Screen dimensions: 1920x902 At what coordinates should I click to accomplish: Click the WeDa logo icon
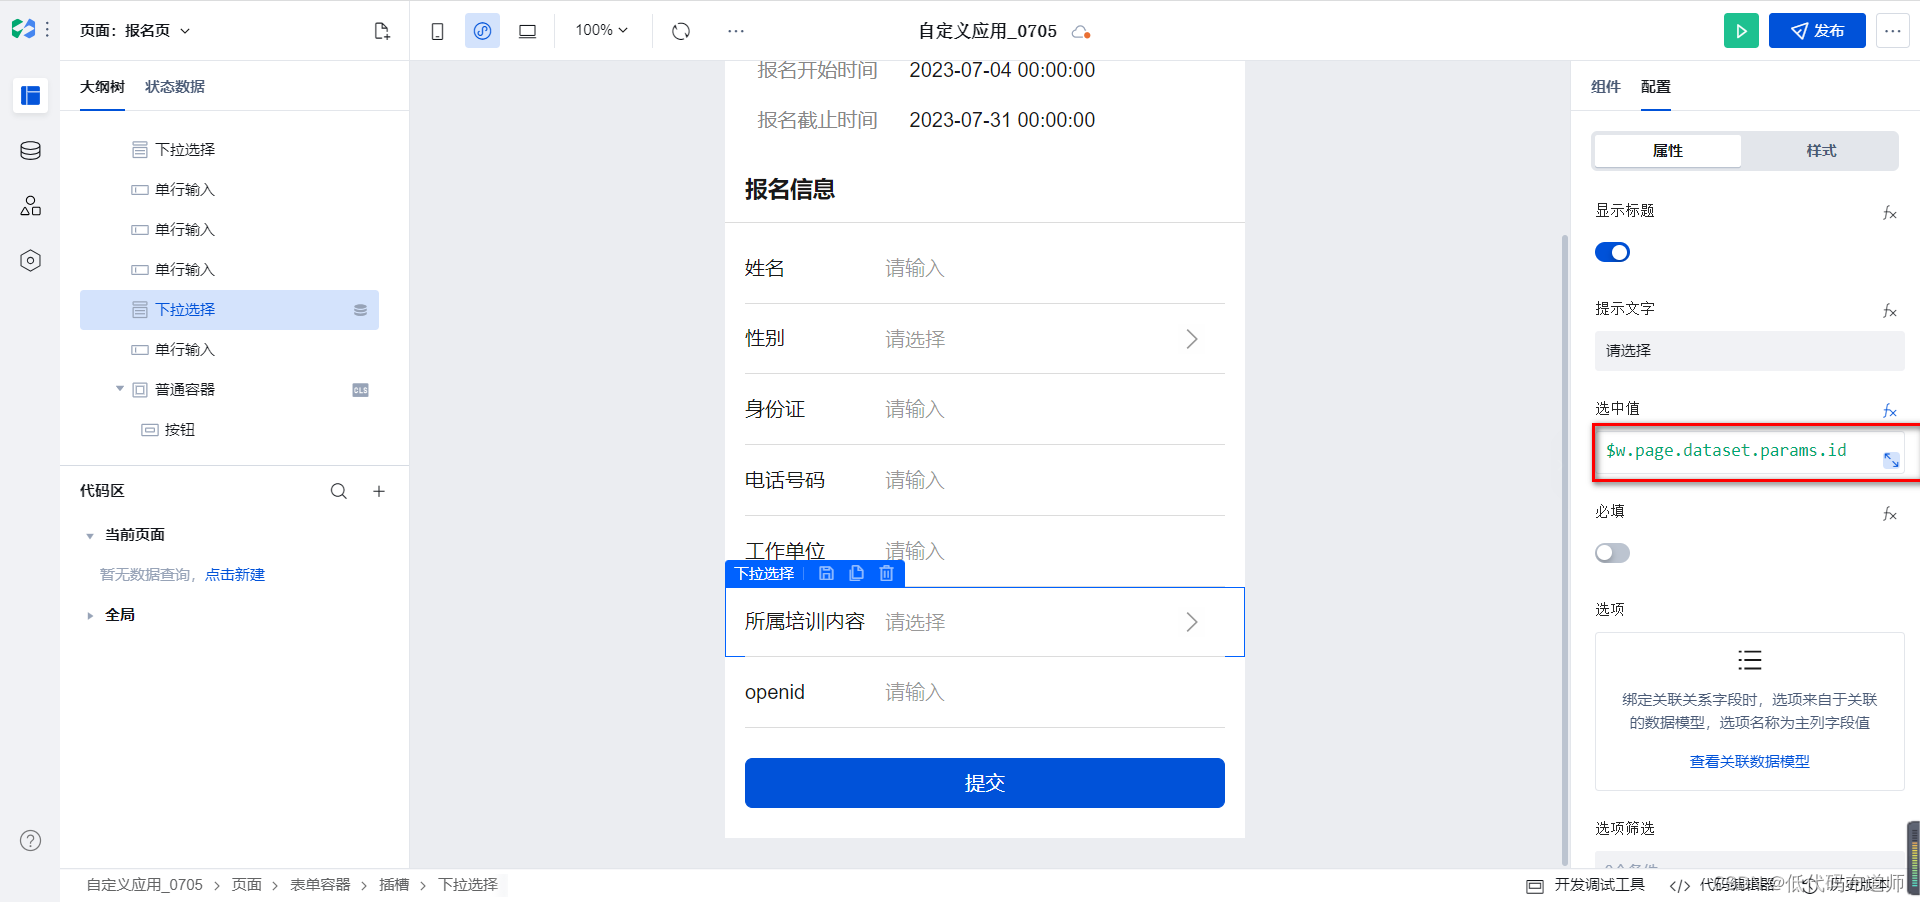23,30
